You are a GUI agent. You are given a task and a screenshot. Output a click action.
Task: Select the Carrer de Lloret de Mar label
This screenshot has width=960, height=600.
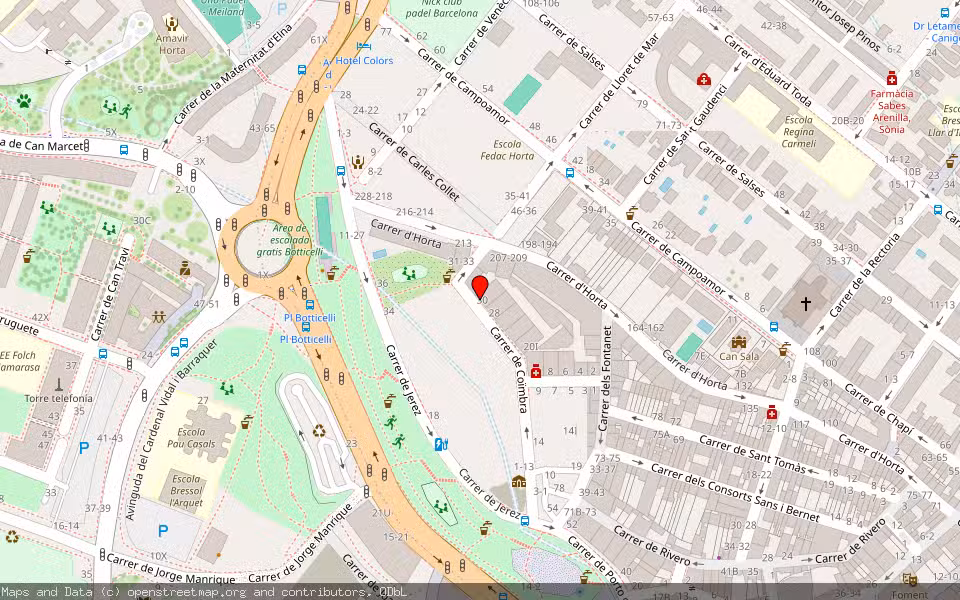pyautogui.click(x=619, y=81)
